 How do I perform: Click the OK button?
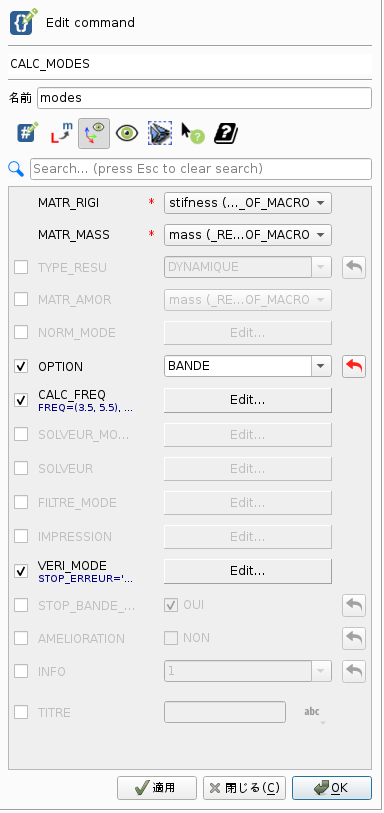pos(332,788)
